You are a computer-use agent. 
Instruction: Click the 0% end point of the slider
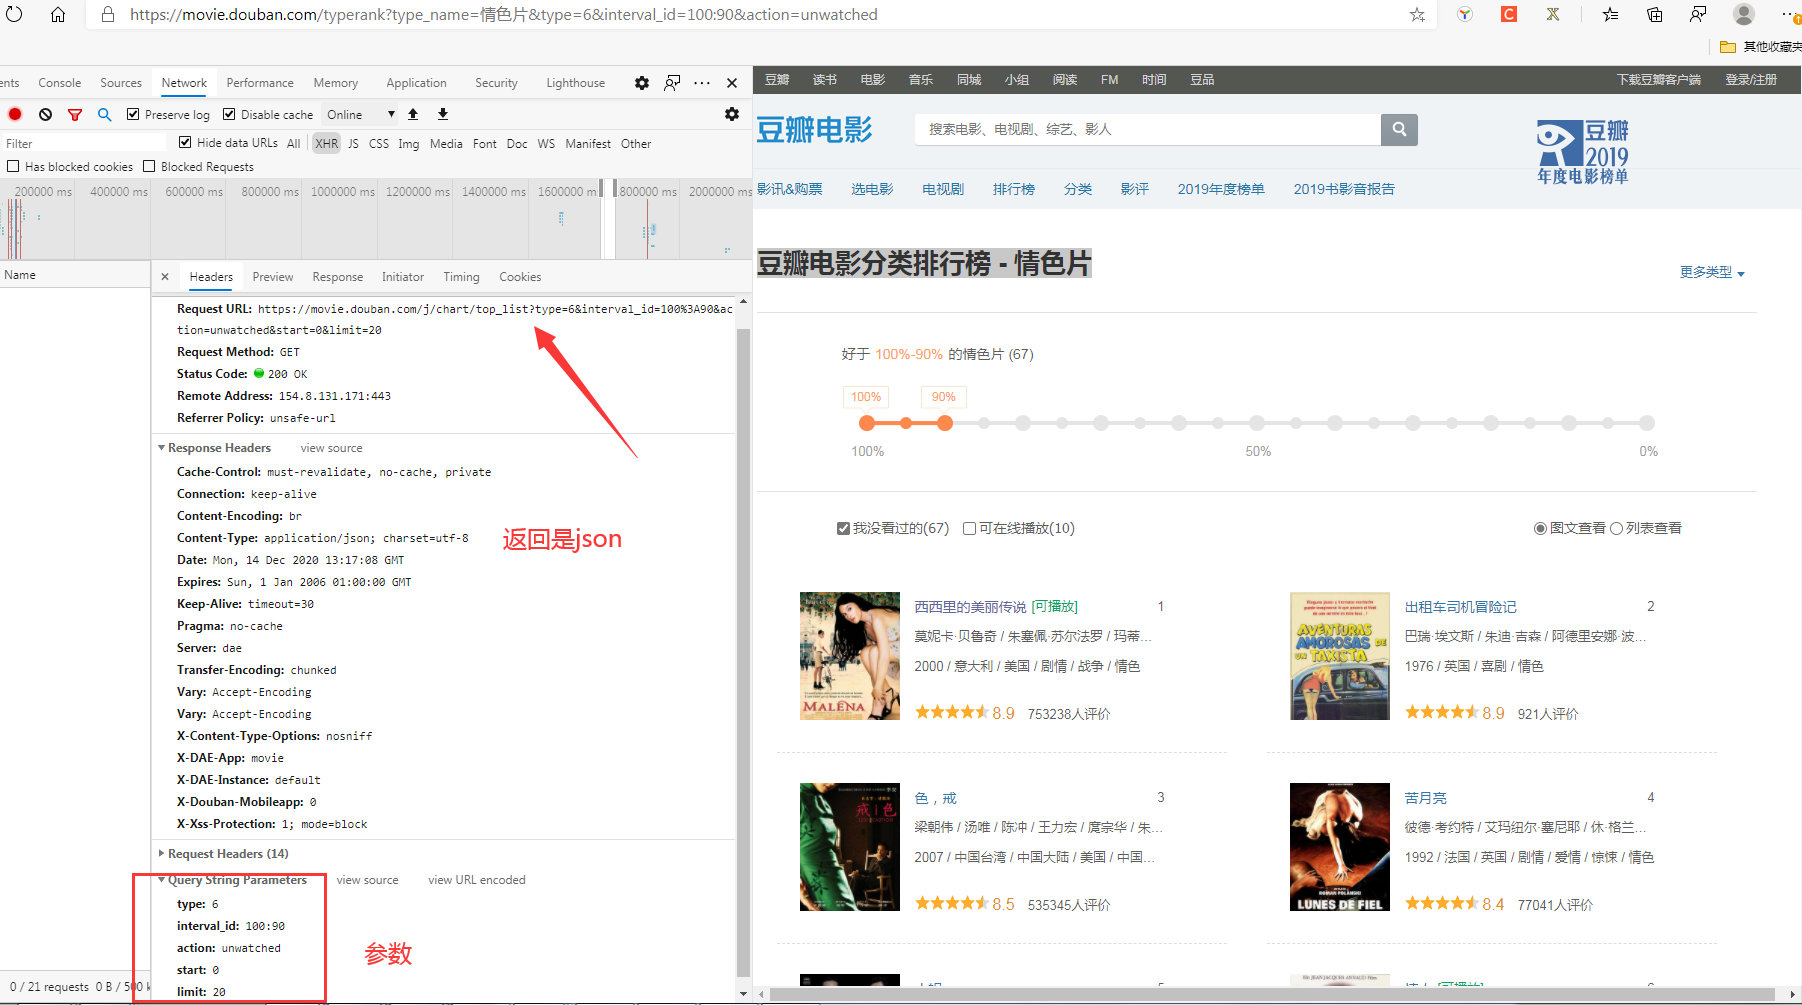(1647, 423)
